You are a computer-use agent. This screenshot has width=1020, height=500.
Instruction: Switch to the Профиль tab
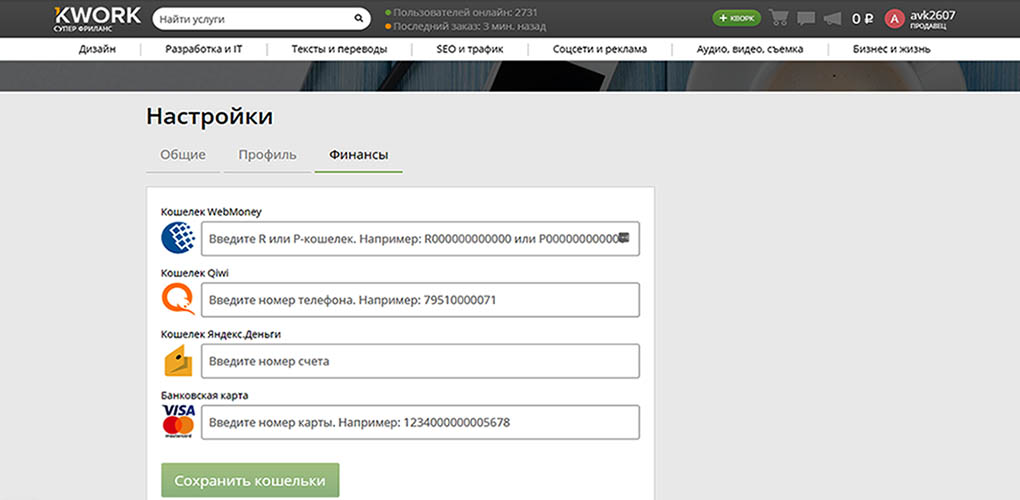click(267, 155)
